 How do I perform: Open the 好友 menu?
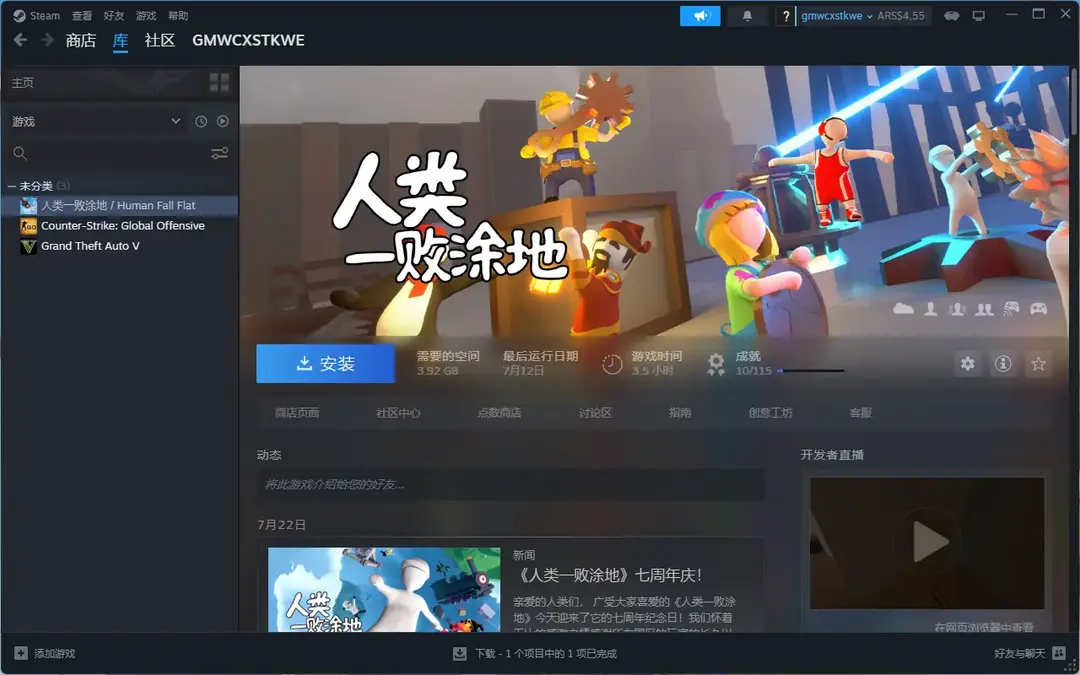coord(114,16)
